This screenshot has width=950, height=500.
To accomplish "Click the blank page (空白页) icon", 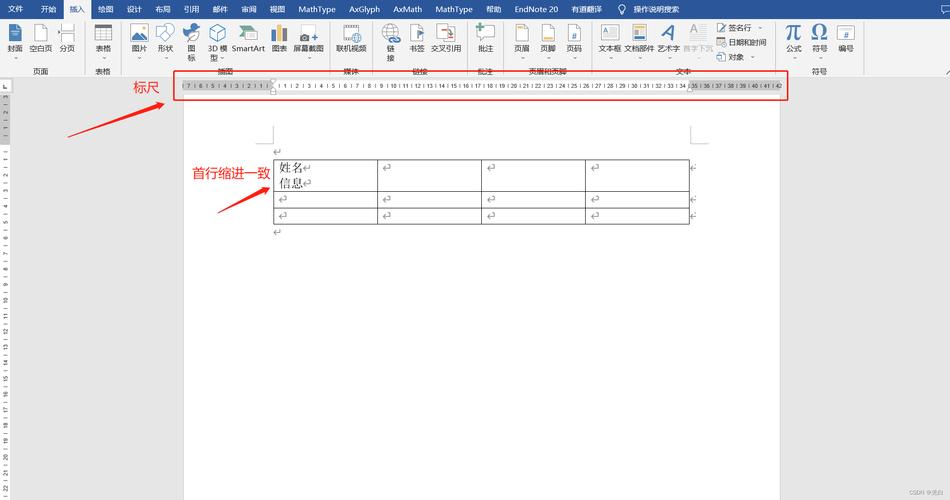I will [41, 38].
